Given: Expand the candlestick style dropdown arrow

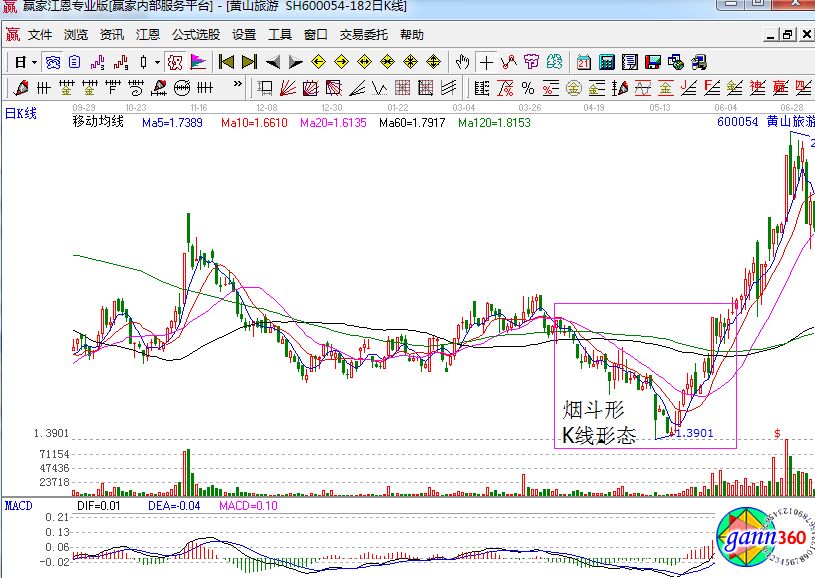Looking at the screenshot, I should pyautogui.click(x=156, y=61).
